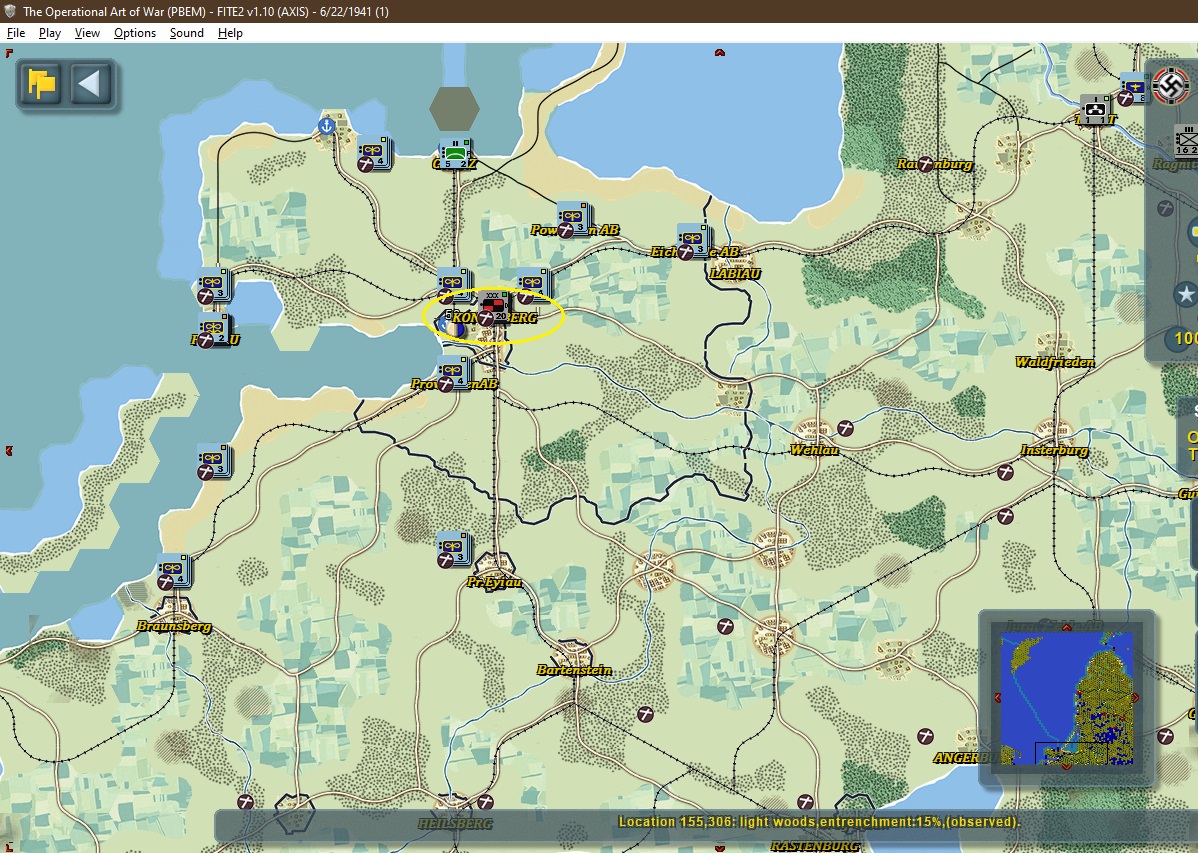
Task: Click the Wehlau town label
Action: pyautogui.click(x=814, y=449)
